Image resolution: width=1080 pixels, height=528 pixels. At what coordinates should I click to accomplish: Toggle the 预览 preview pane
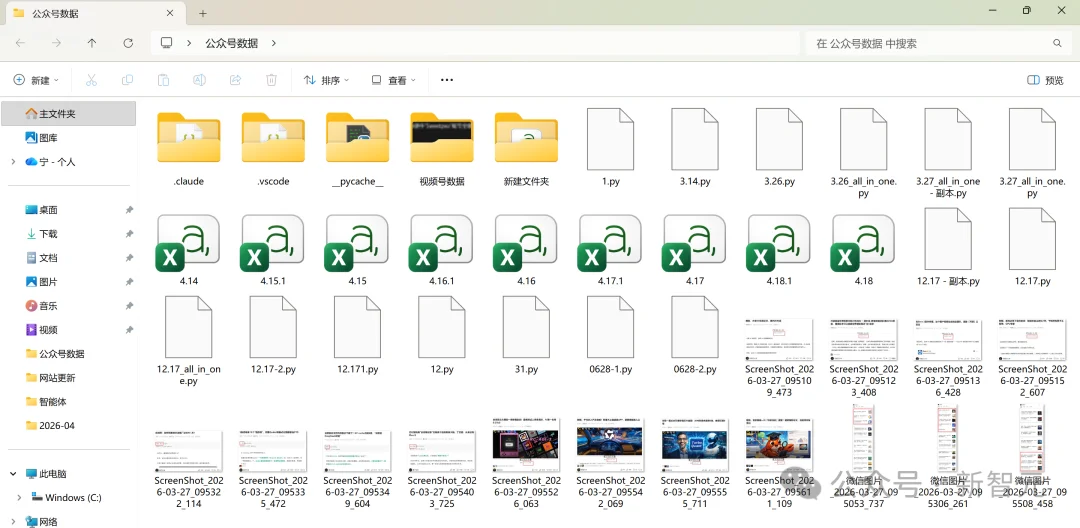tap(1045, 80)
